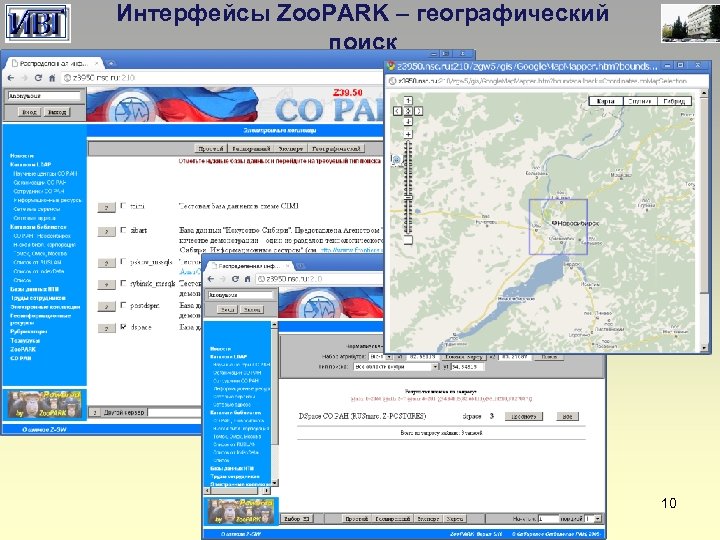Pan the map right with arrow control
The width and height of the screenshot is (720, 540).
(419, 111)
